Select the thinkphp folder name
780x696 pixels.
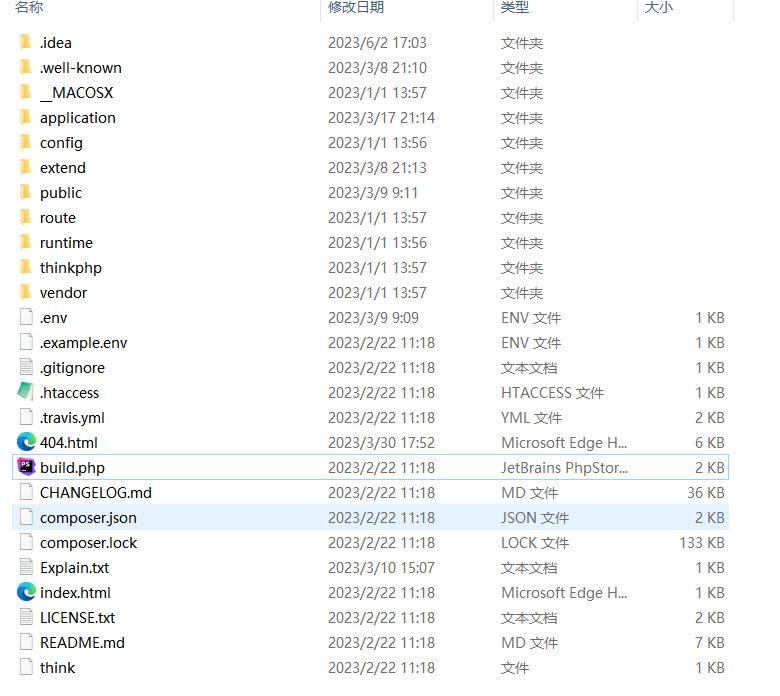coord(71,268)
